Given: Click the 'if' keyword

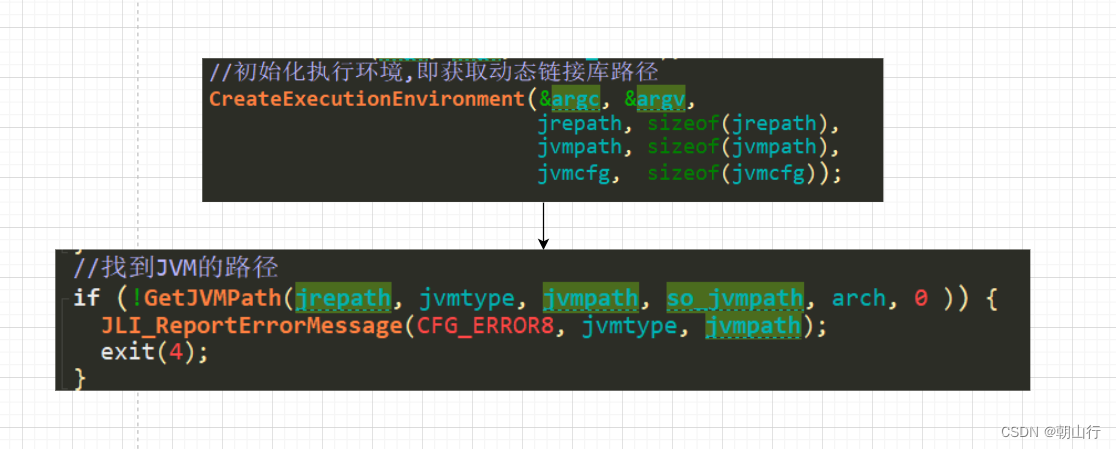Looking at the screenshot, I should click(x=87, y=297).
